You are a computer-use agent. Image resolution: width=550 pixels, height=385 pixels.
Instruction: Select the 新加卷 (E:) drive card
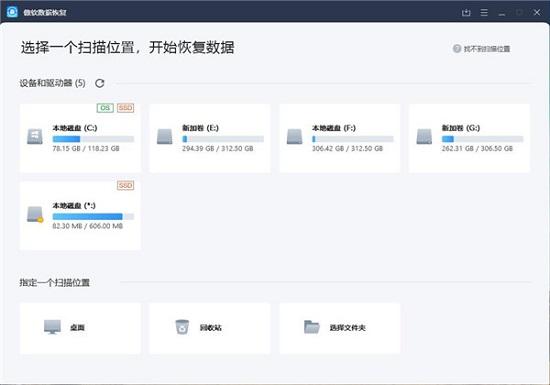coord(210,138)
